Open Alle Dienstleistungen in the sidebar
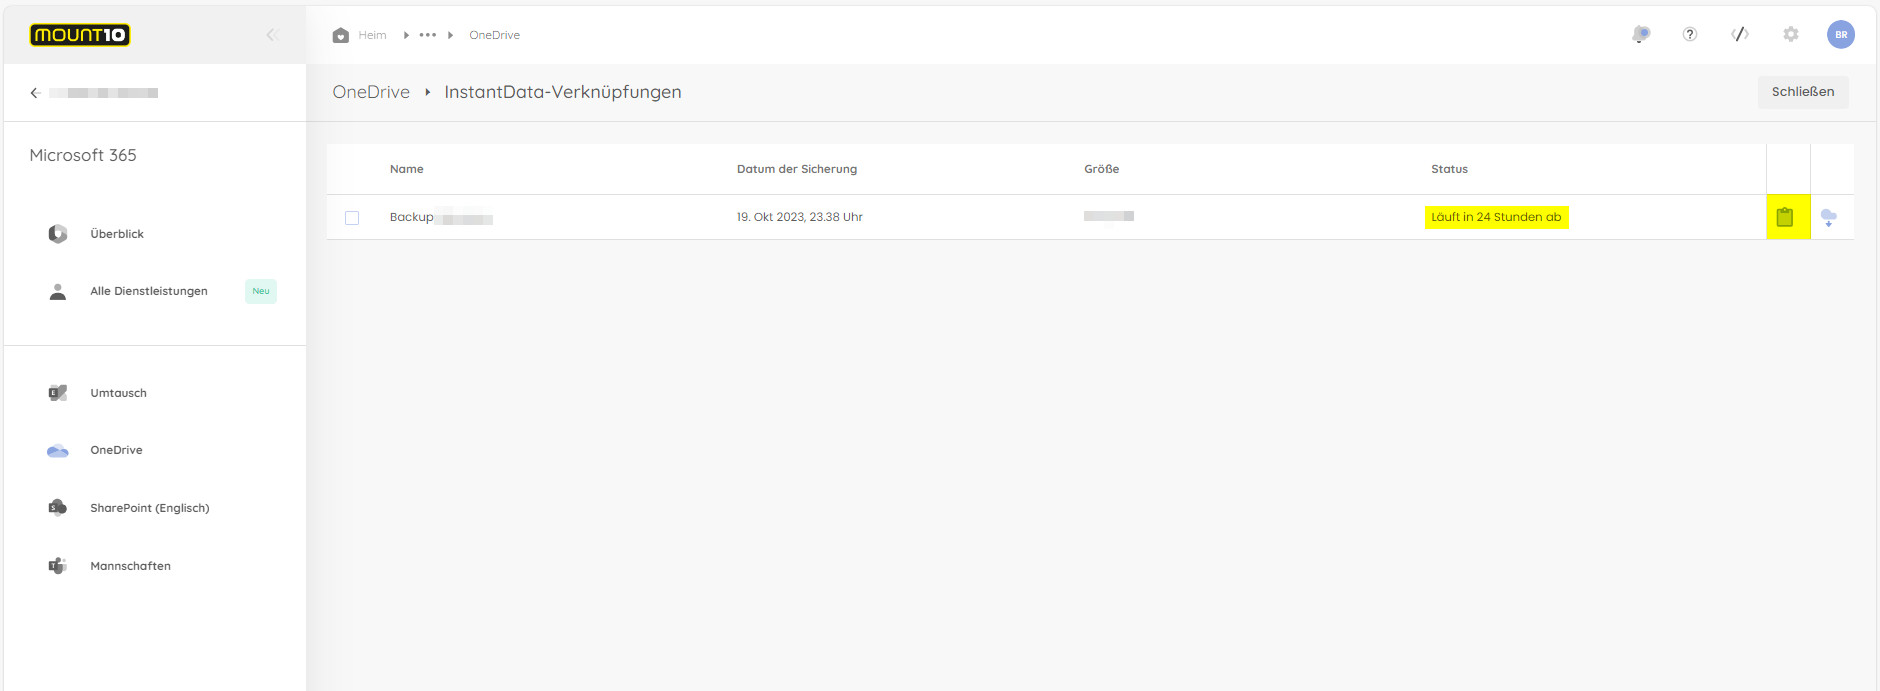Image resolution: width=1880 pixels, height=691 pixels. click(x=149, y=291)
